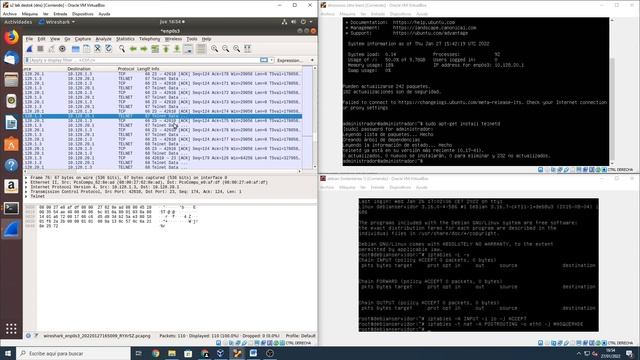Expand Internet Protocol Version 4 row
Screen dimensions: 640x360
coord(26,187)
